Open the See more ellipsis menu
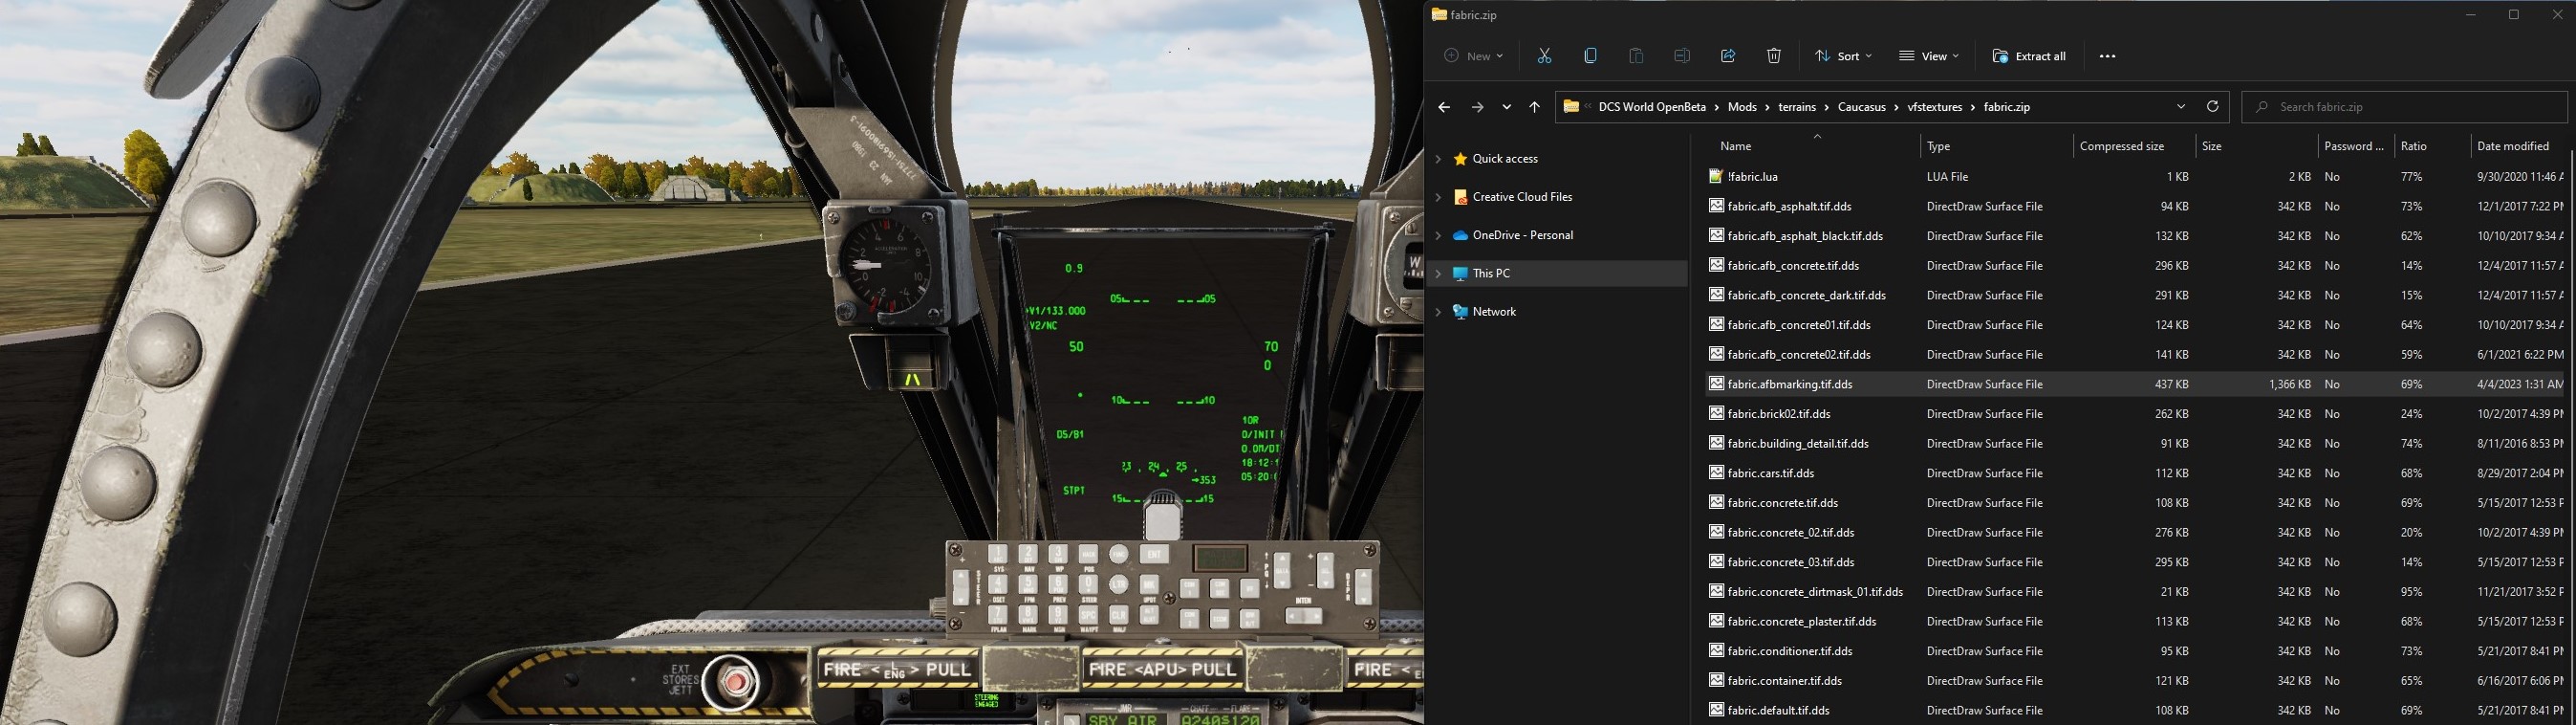This screenshot has height=725, width=2576. click(x=2107, y=56)
